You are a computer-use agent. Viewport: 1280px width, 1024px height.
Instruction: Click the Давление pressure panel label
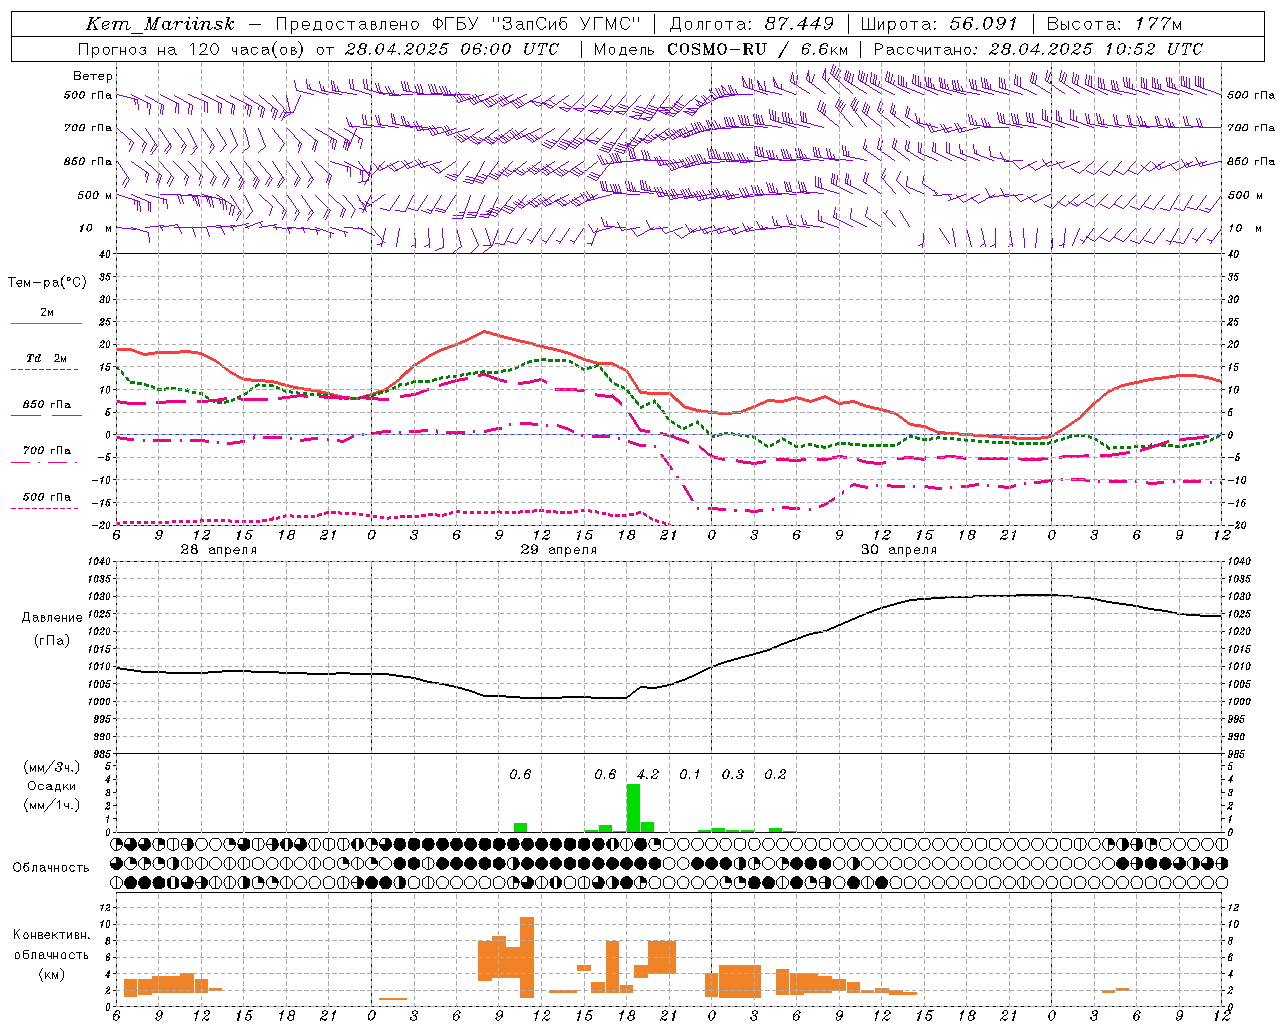pos(52,618)
